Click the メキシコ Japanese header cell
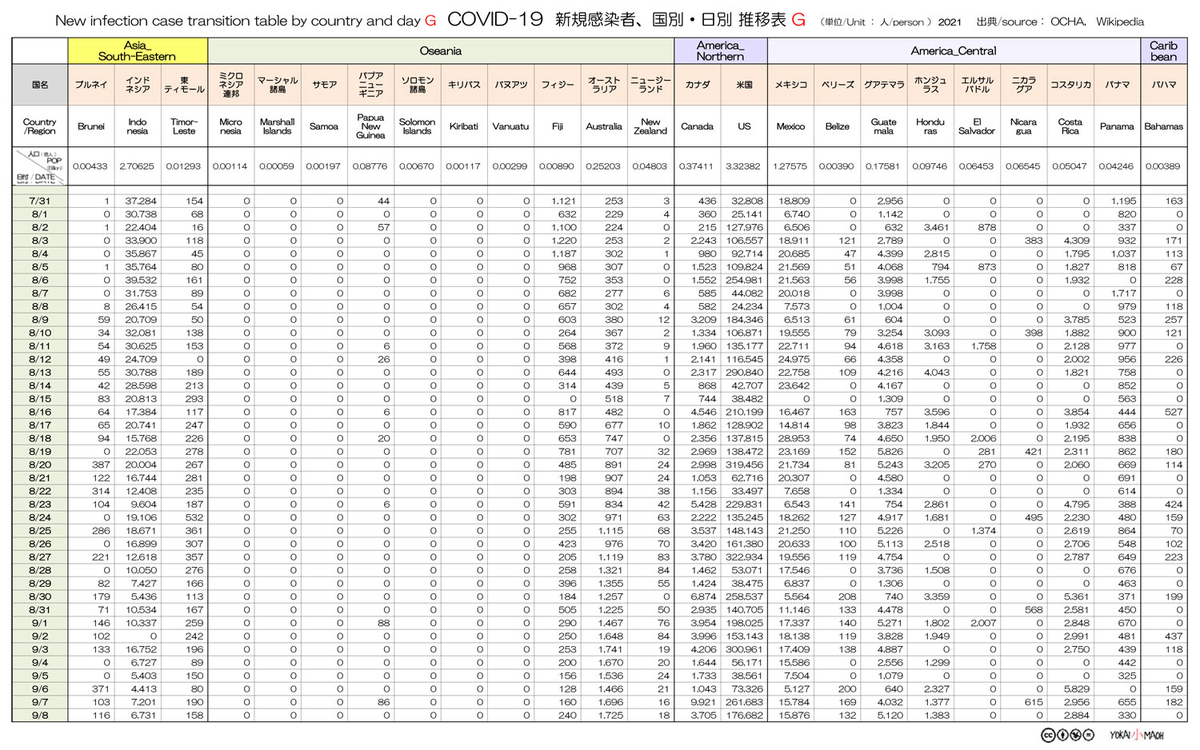Screen dimensions: 1200x750 [791, 86]
